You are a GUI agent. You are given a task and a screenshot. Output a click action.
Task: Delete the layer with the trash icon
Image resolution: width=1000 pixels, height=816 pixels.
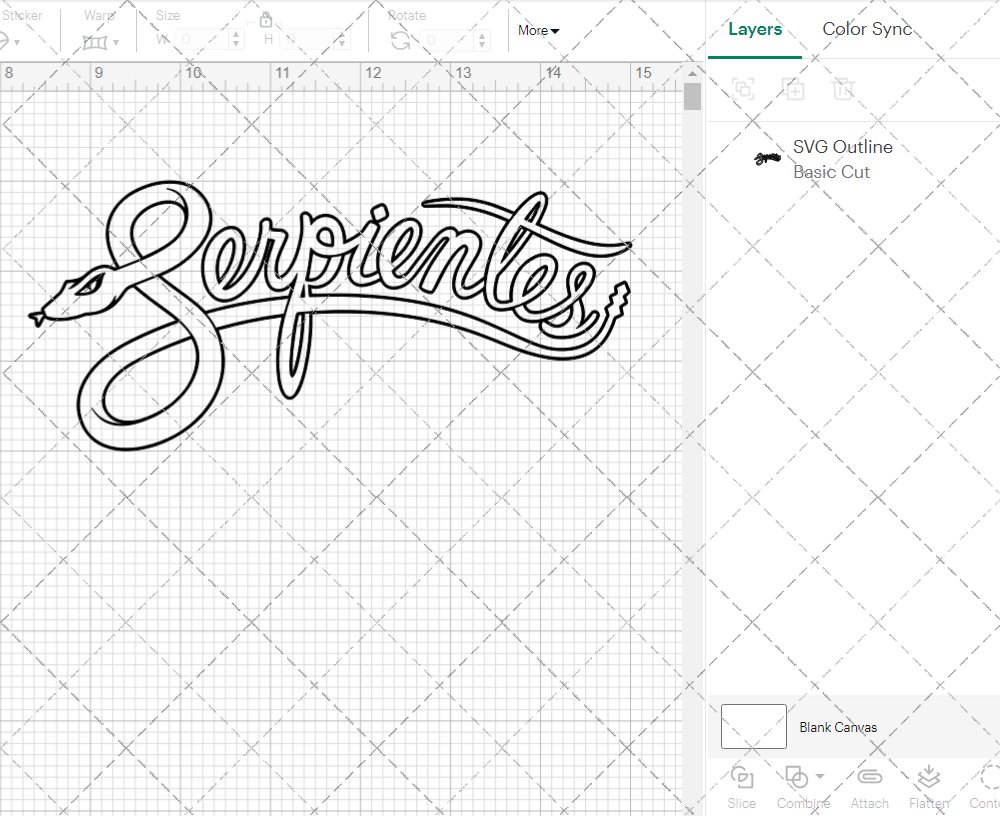pos(843,89)
